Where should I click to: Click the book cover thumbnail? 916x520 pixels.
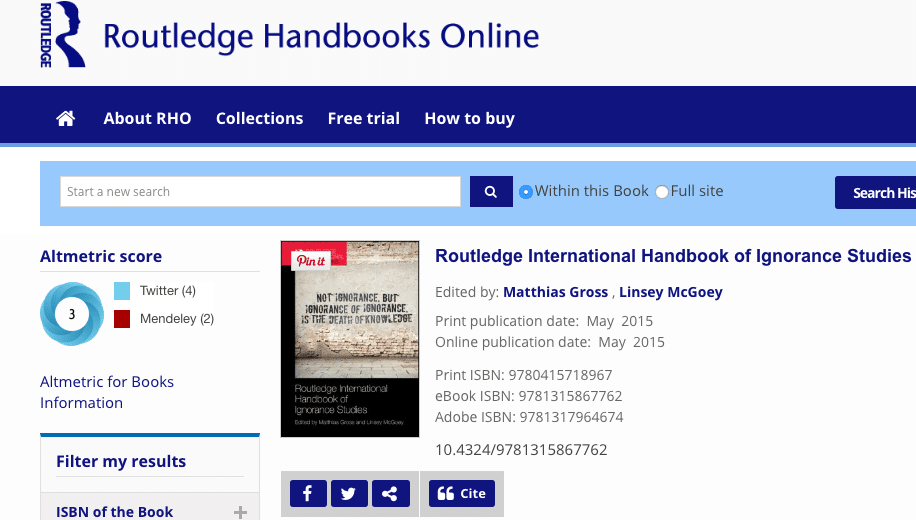tap(350, 339)
